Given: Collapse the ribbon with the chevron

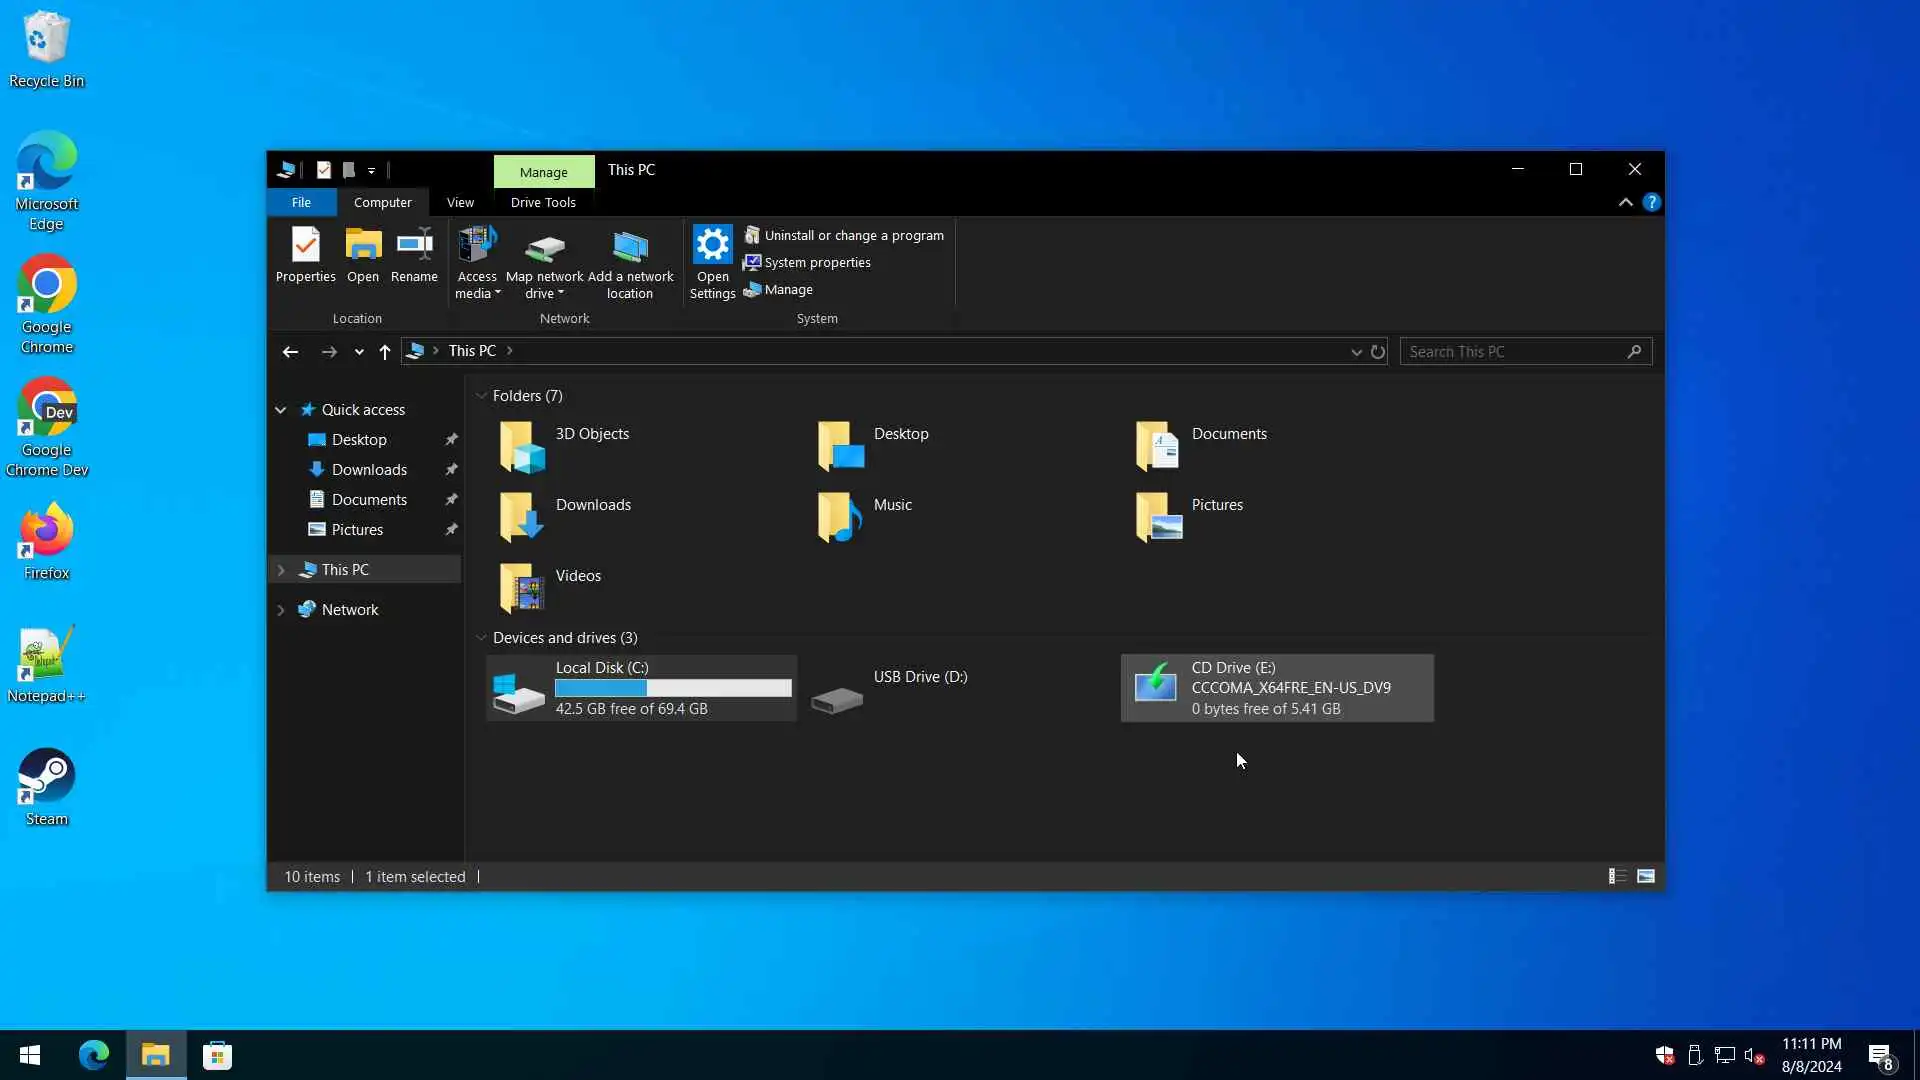Looking at the screenshot, I should tap(1625, 203).
